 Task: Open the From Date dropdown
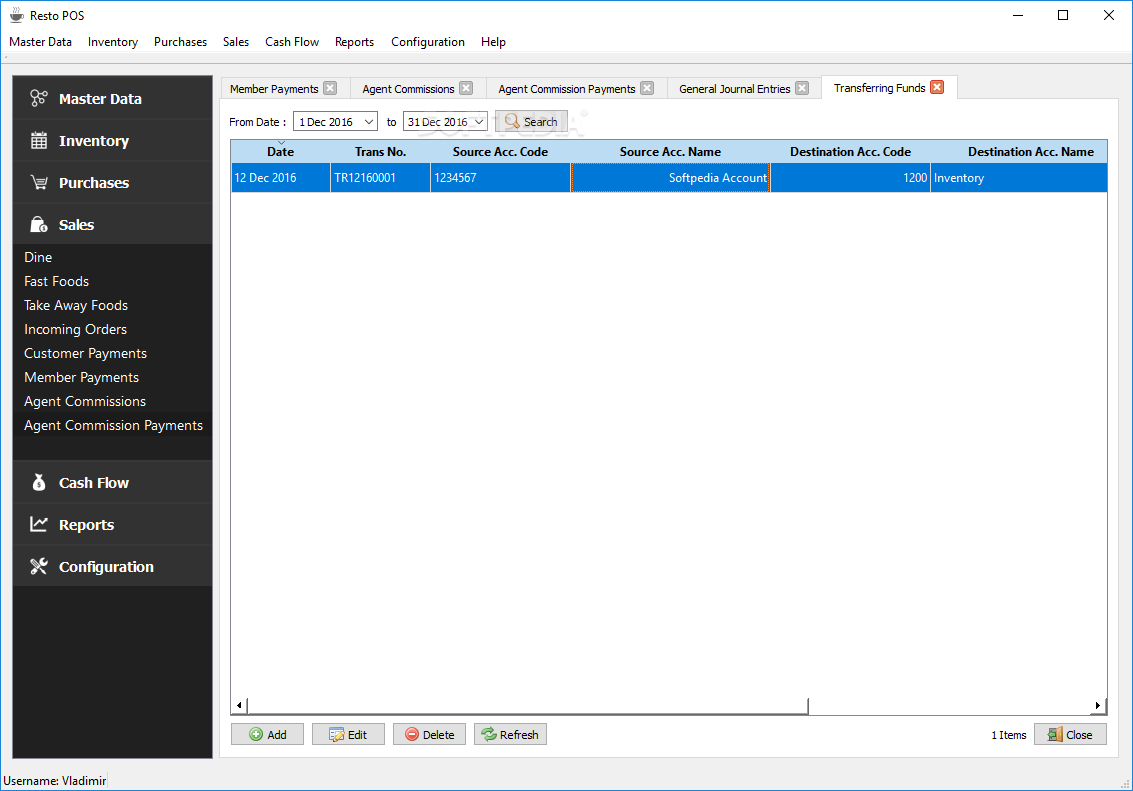(x=369, y=121)
